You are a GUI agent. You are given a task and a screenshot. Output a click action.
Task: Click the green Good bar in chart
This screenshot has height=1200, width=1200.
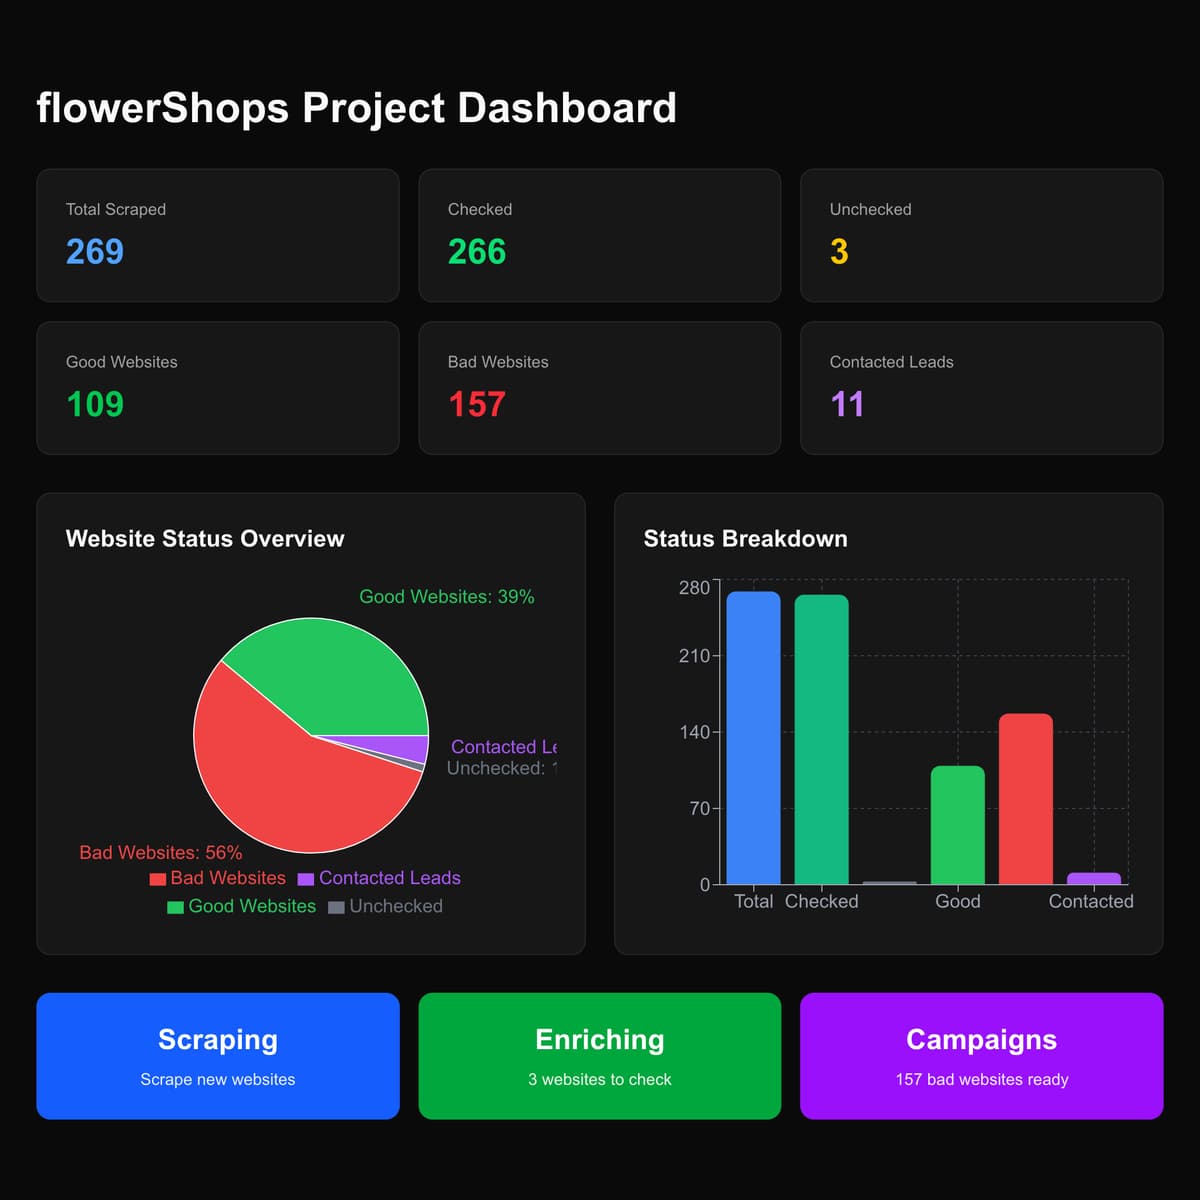pos(957,825)
